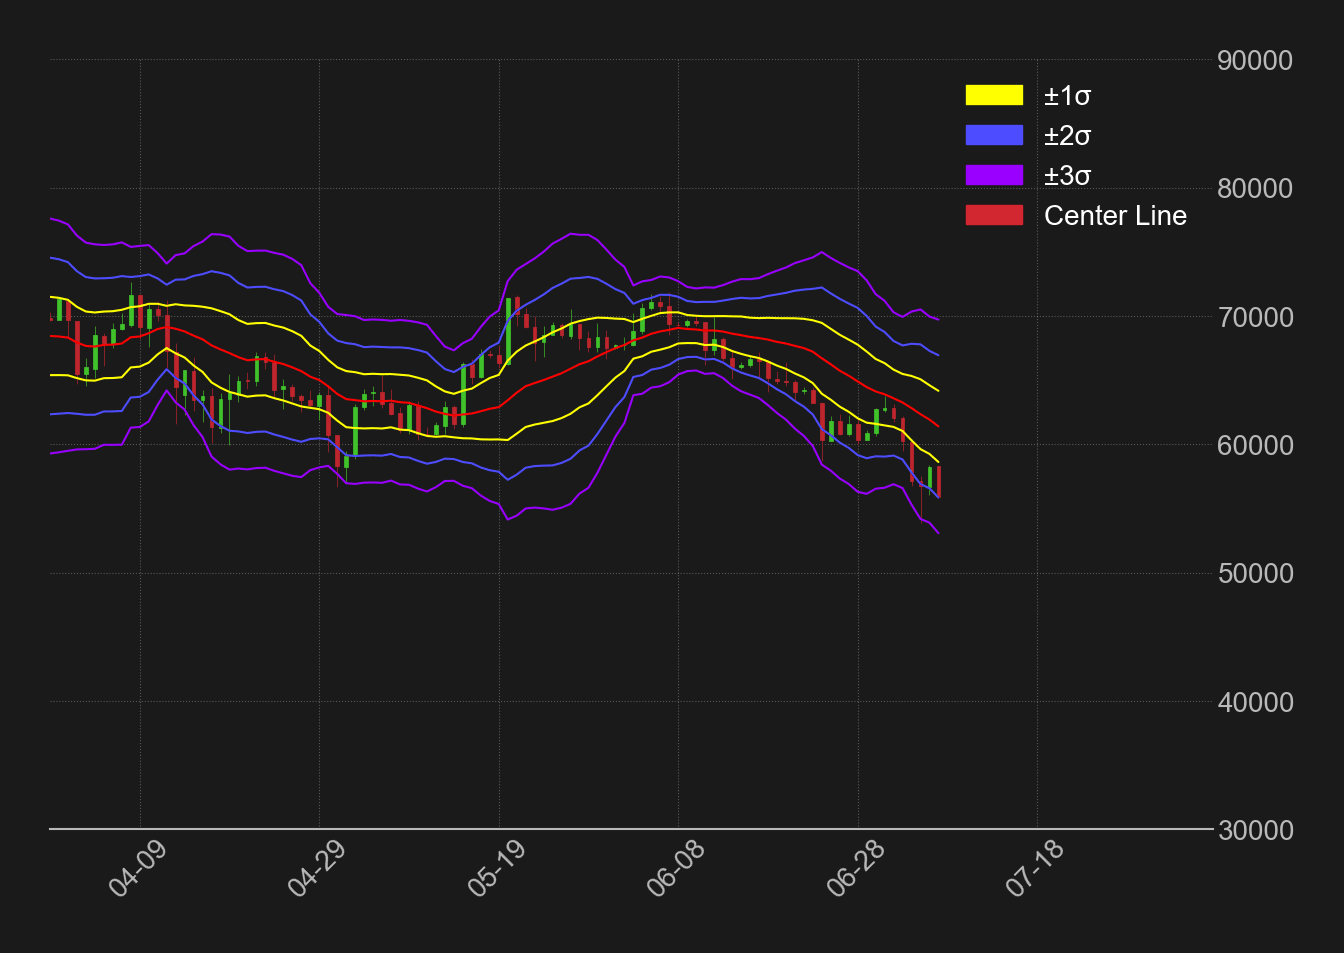Click the 06-28 x-axis date label
Image resolution: width=1344 pixels, height=953 pixels.
pyautogui.click(x=856, y=868)
